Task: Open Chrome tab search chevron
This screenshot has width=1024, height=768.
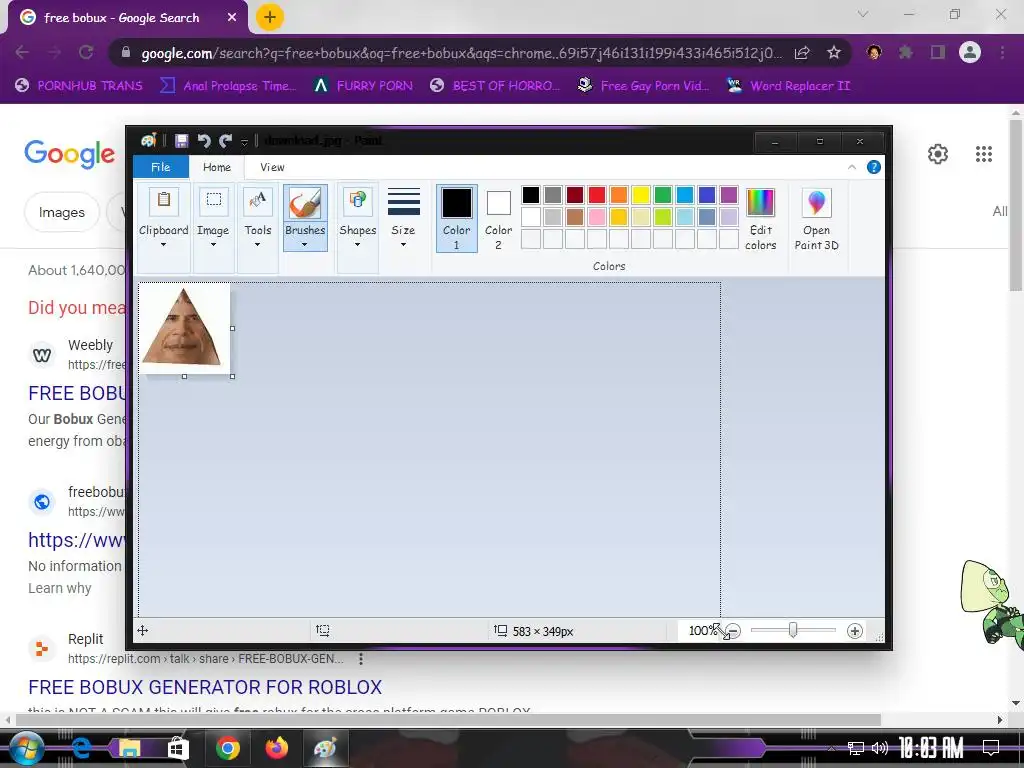Action: 863,14
